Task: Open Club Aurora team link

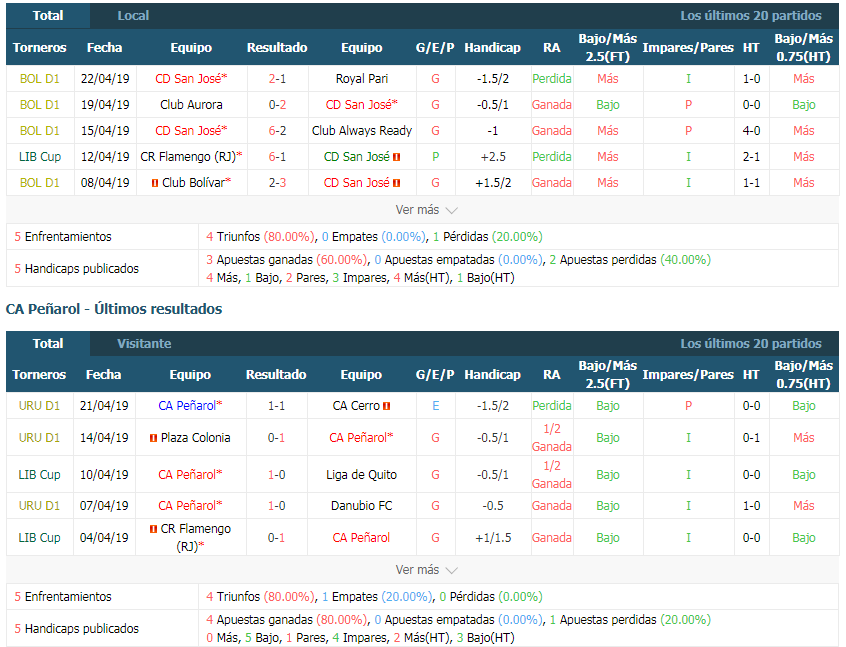Action: [x=191, y=105]
